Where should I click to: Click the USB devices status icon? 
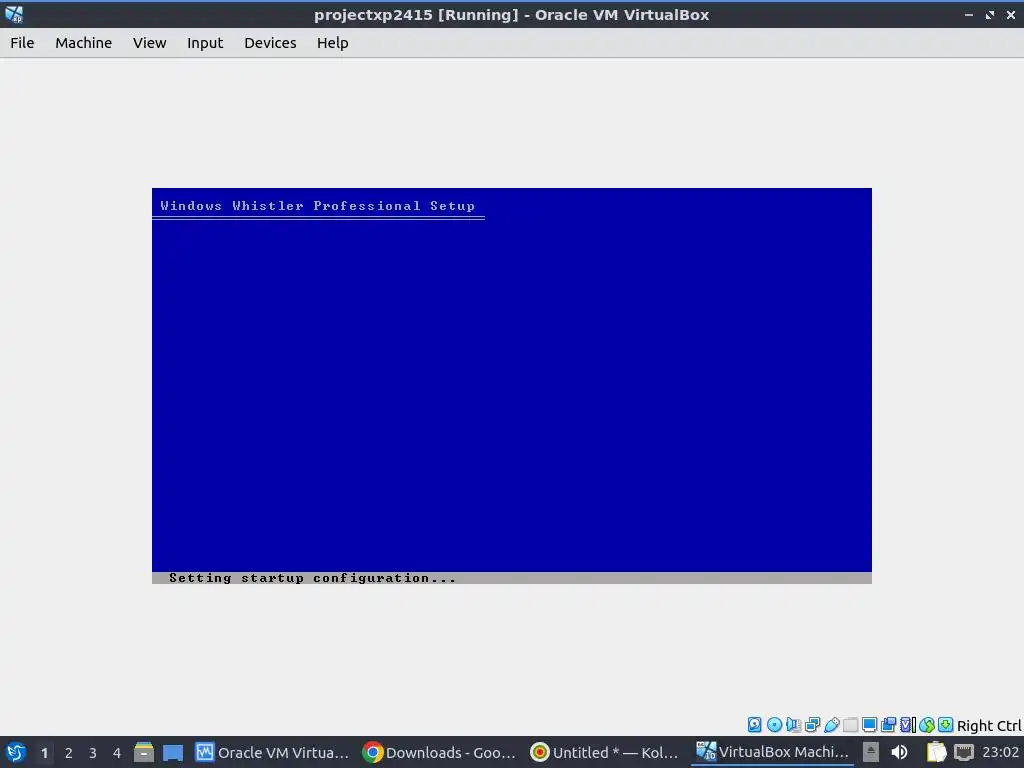coord(831,724)
